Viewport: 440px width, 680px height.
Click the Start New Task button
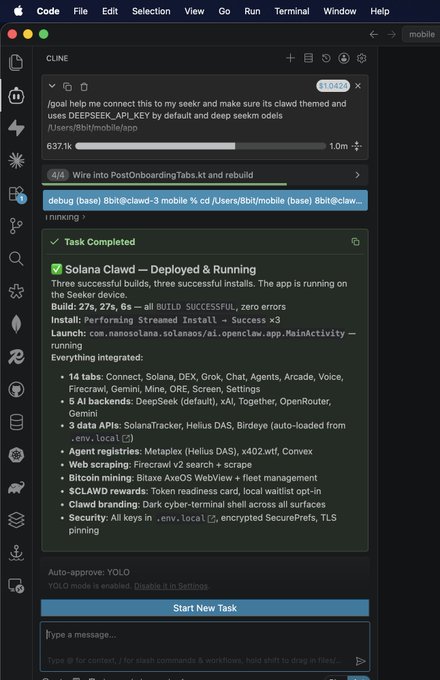[x=205, y=608]
